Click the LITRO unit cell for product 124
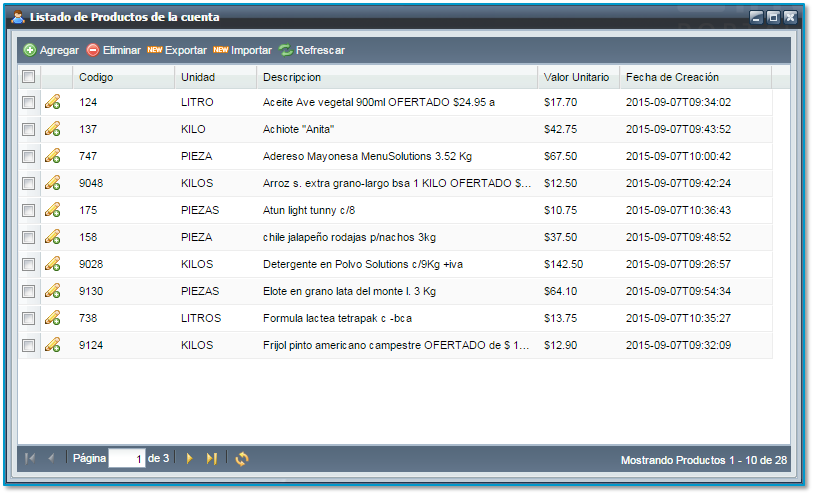Viewport: 814px width, 495px height. point(197,102)
